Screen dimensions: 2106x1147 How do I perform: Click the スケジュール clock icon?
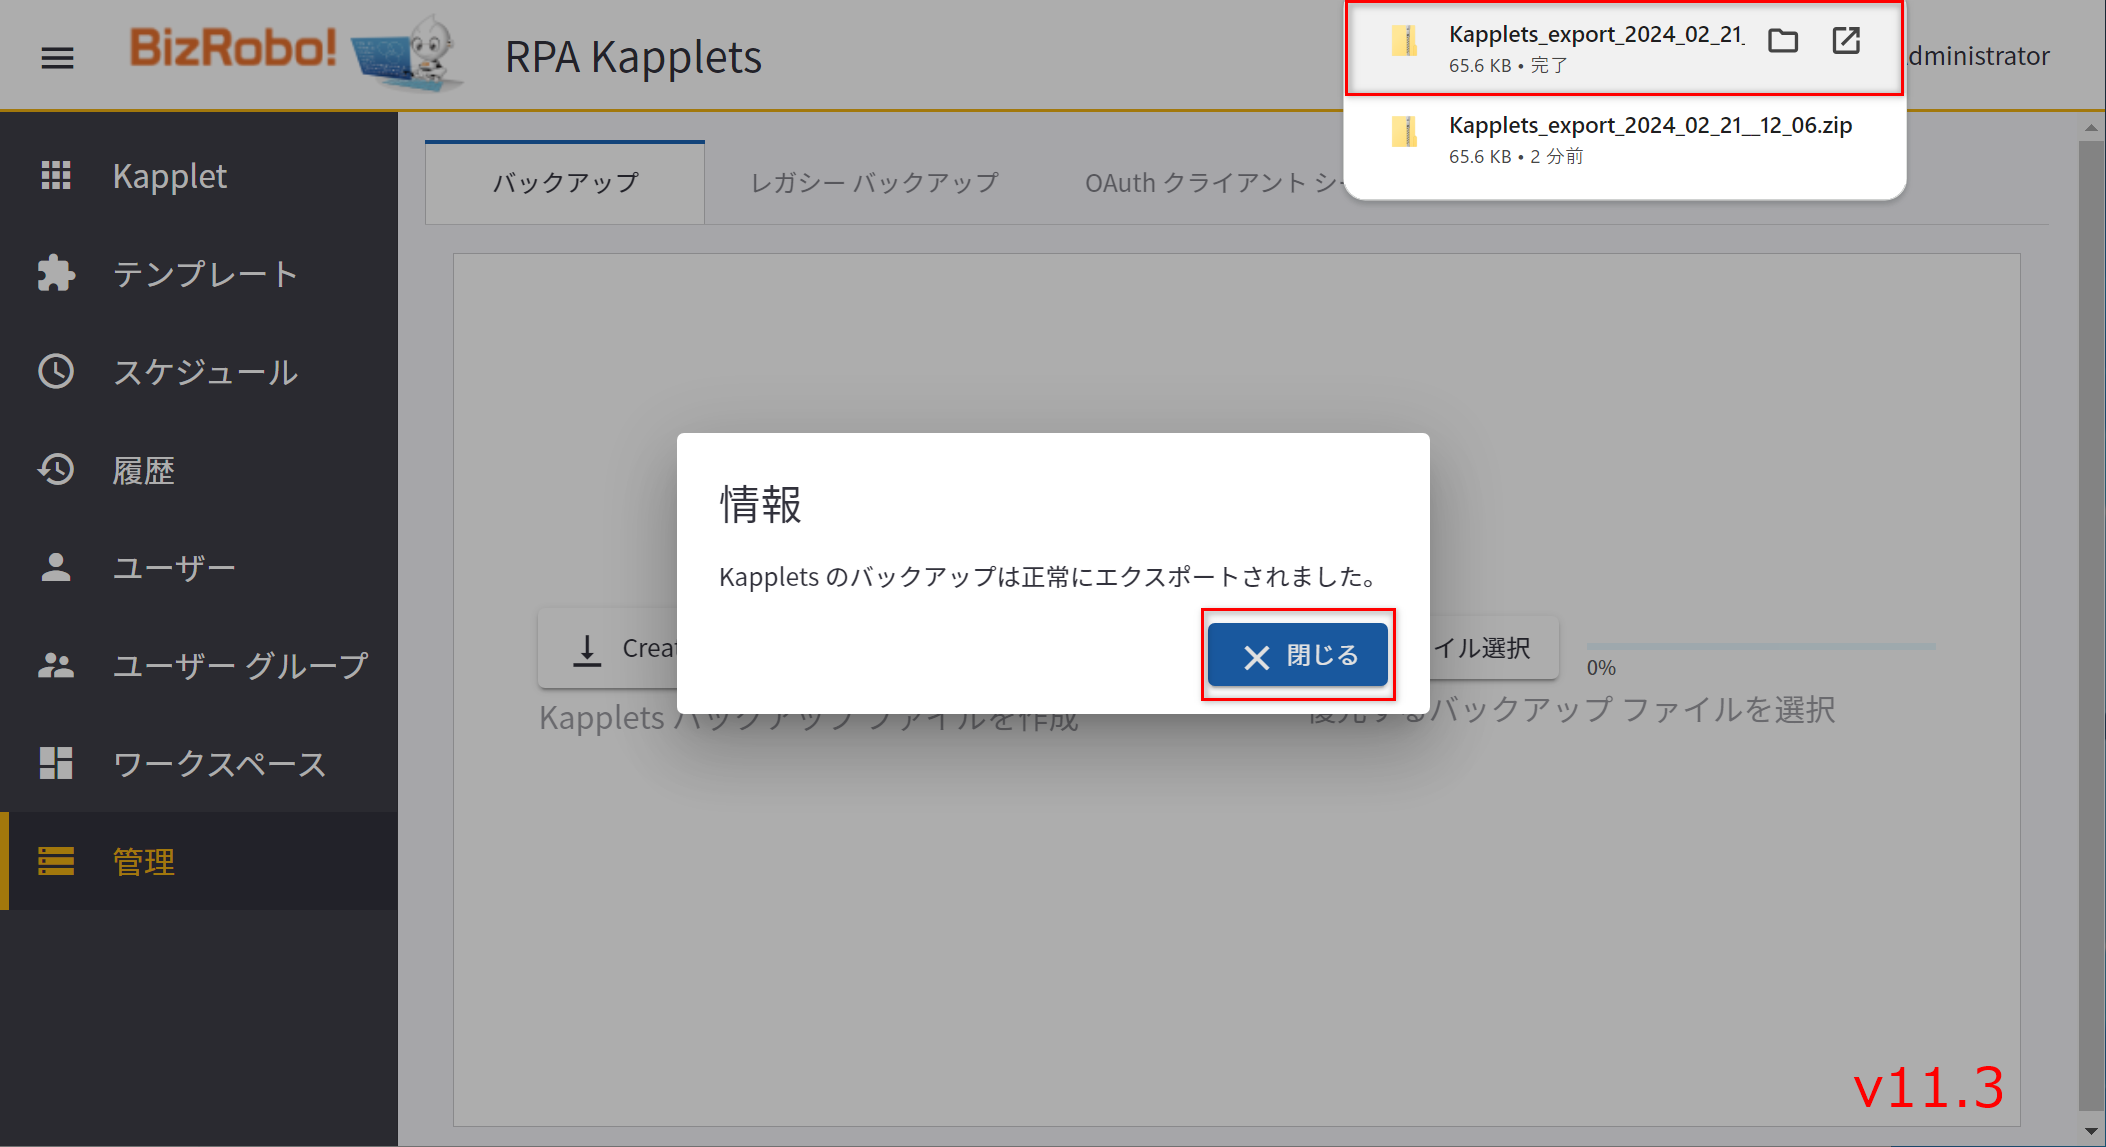coord(56,371)
